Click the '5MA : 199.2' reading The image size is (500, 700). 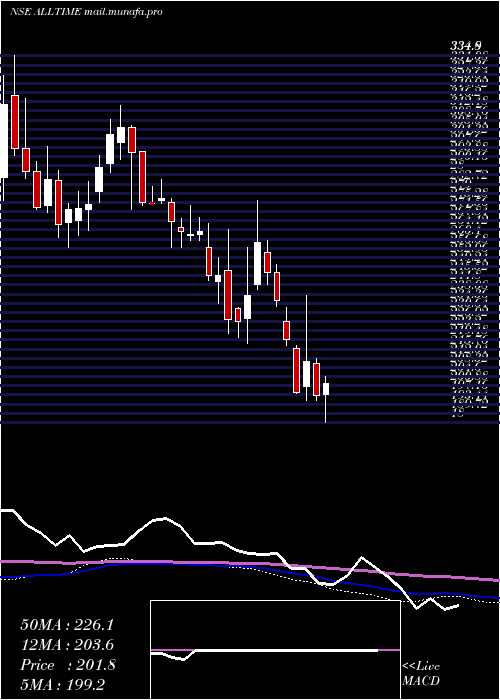(63, 685)
